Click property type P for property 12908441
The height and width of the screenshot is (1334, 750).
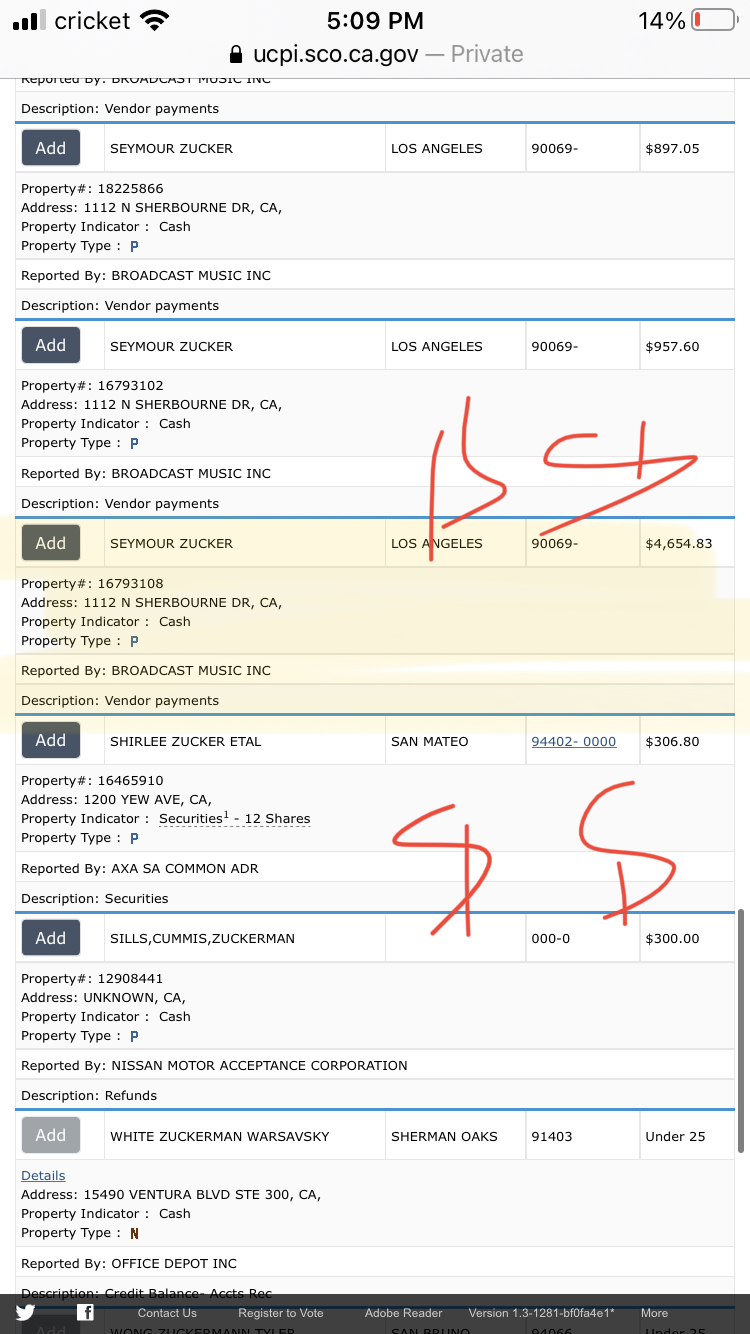click(134, 1036)
